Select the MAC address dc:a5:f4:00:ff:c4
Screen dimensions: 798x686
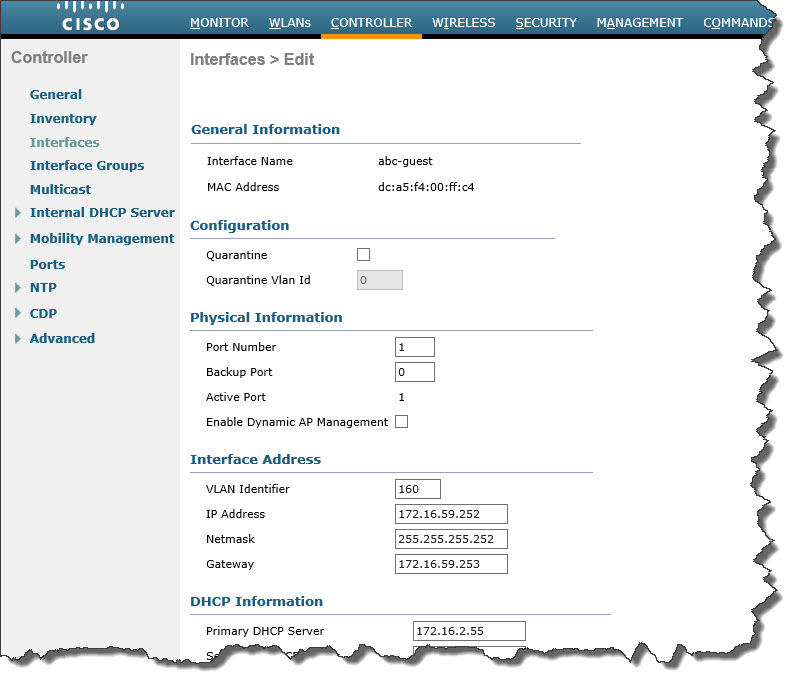426,187
